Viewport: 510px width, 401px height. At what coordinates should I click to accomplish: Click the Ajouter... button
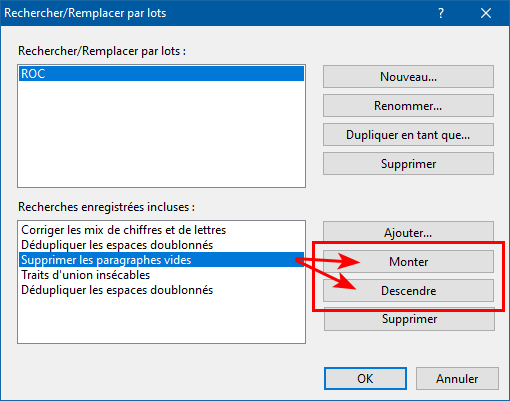tap(408, 232)
